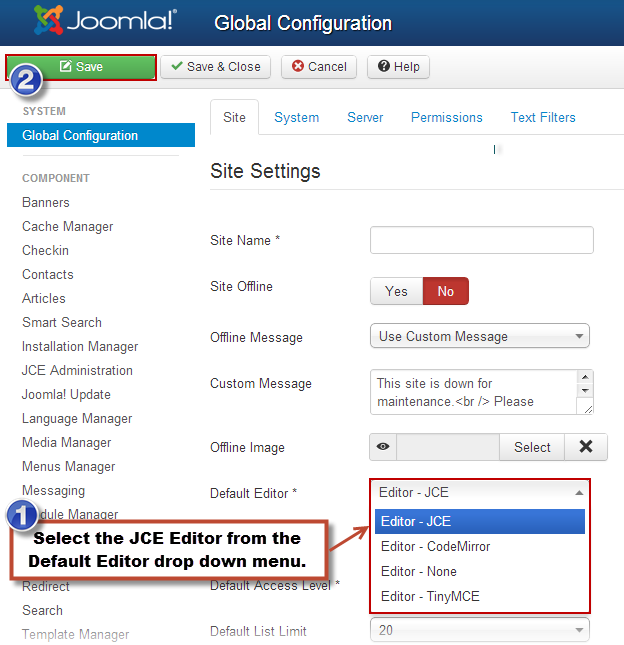624x645 pixels.
Task: Open Language Manager link
Action: tap(77, 419)
